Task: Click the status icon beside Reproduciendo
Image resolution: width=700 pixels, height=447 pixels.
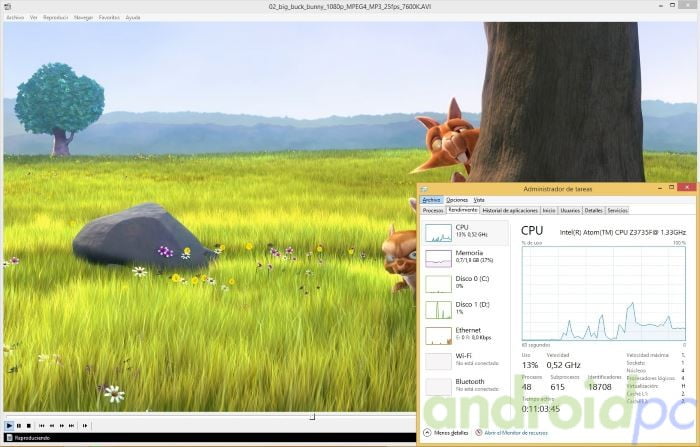Action: pos(9,438)
